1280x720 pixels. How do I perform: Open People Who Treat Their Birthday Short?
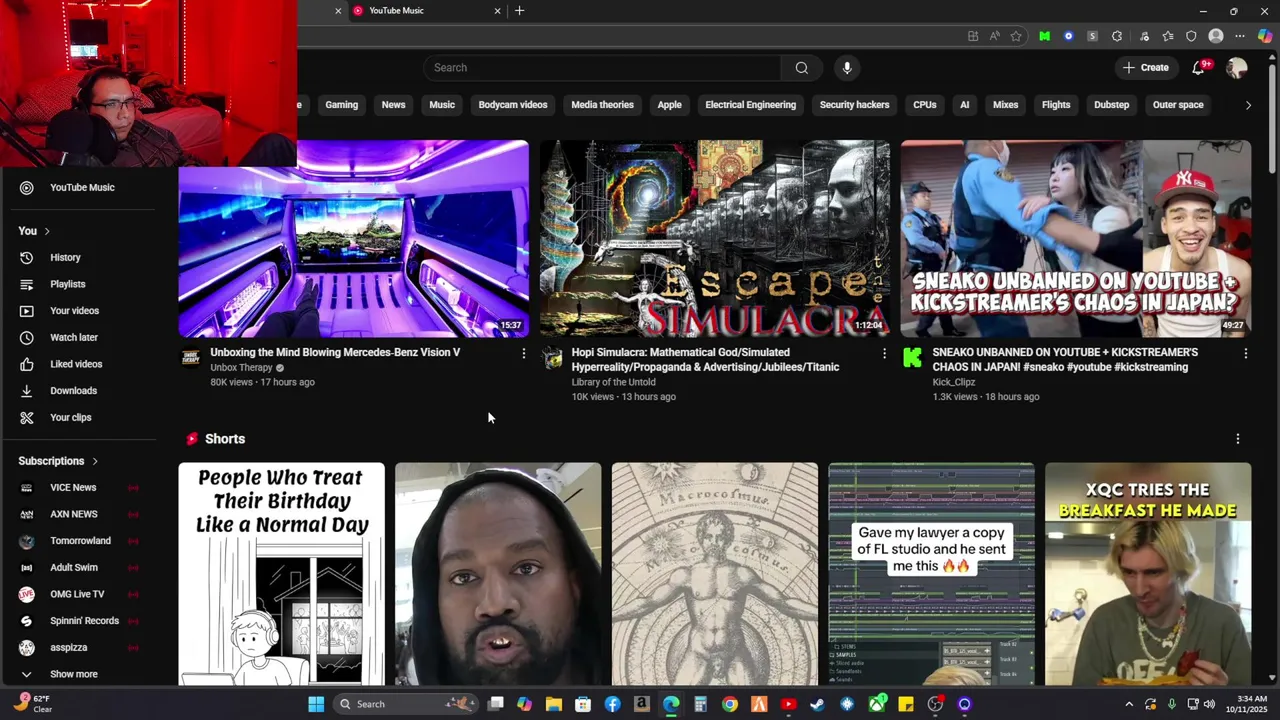coord(281,574)
